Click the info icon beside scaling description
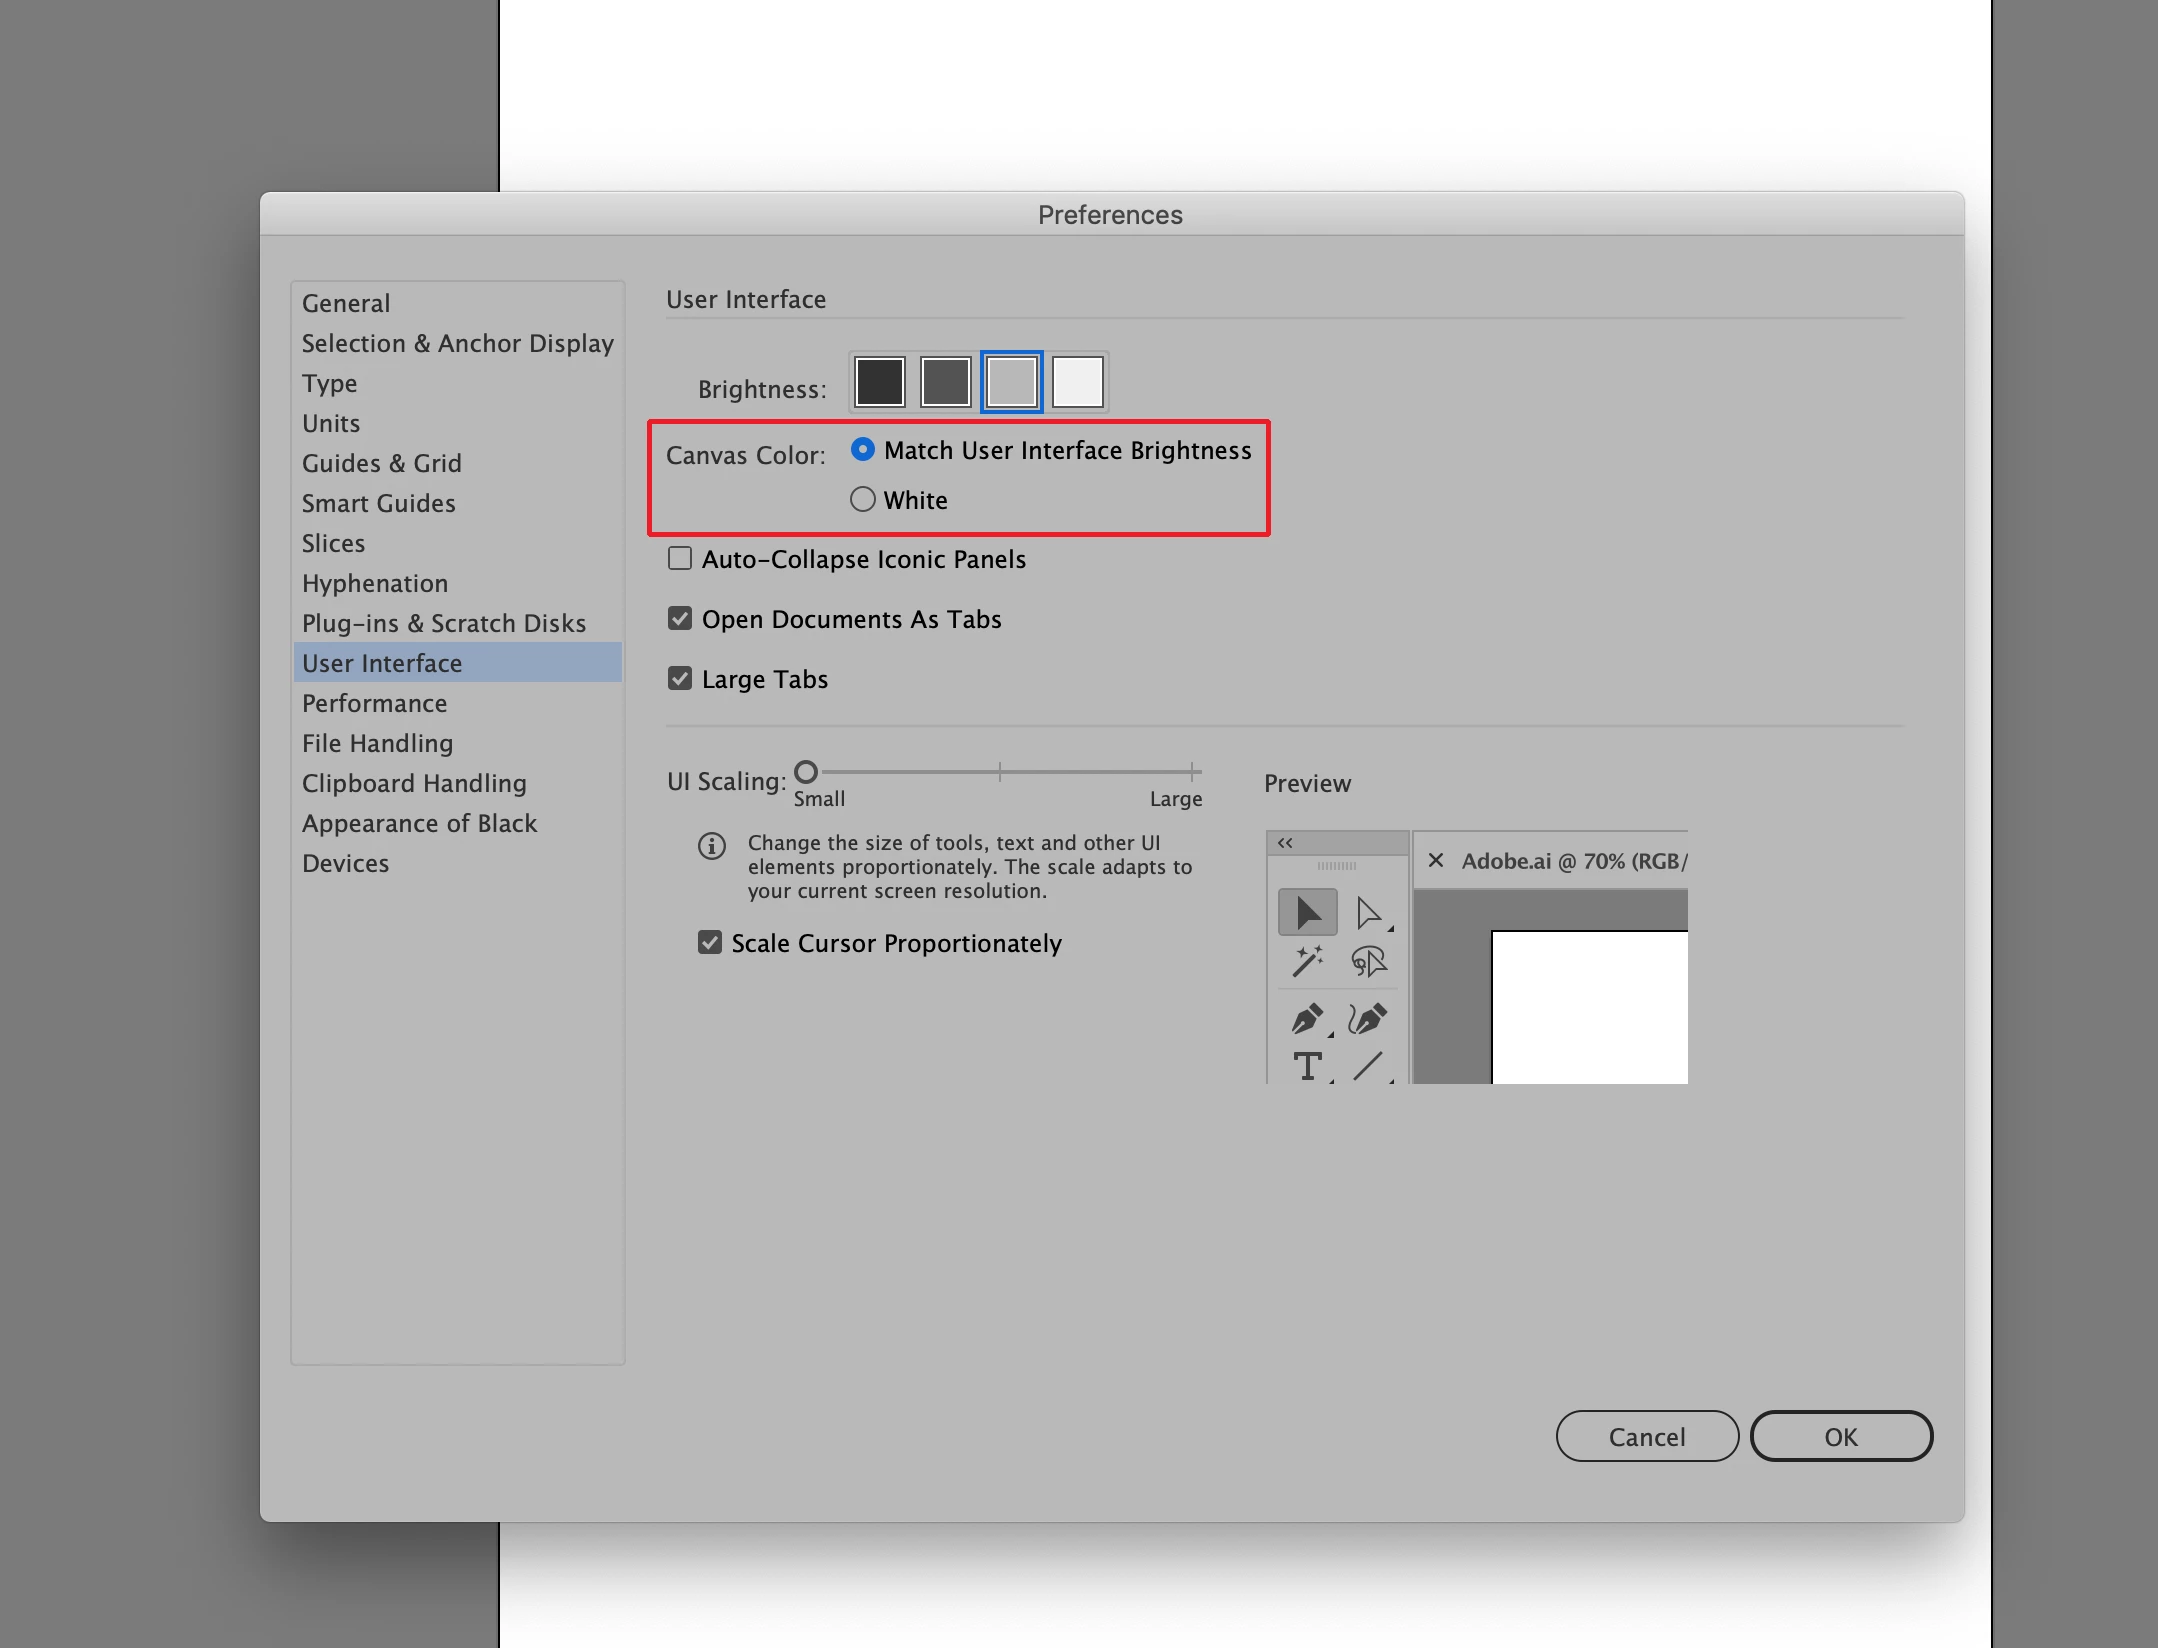2158x1648 pixels. point(712,846)
